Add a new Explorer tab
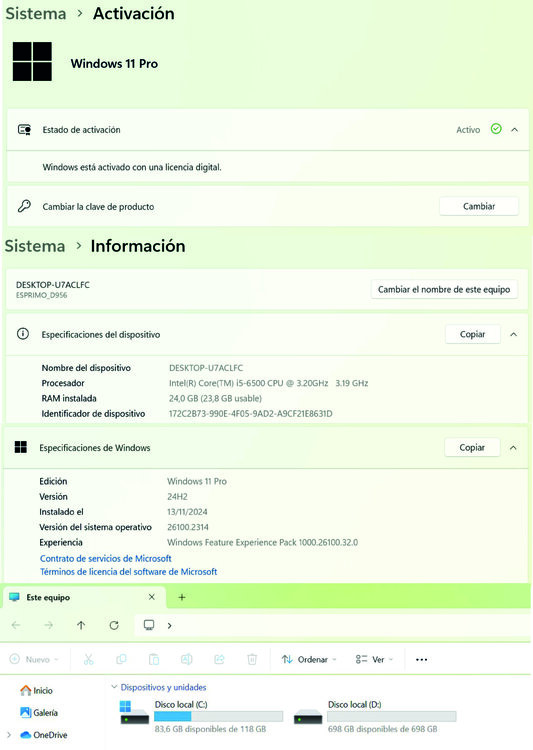Screen dimensions: 533x750 click(x=182, y=597)
